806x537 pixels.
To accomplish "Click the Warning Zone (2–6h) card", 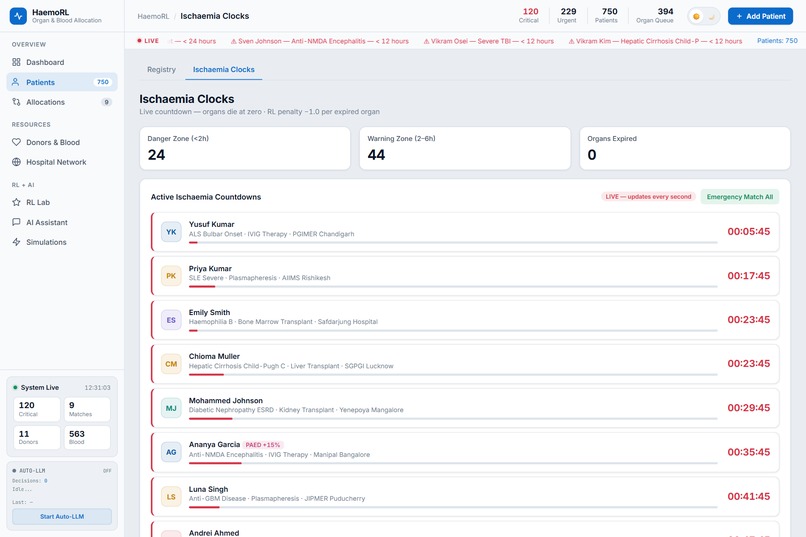I will pos(465,149).
